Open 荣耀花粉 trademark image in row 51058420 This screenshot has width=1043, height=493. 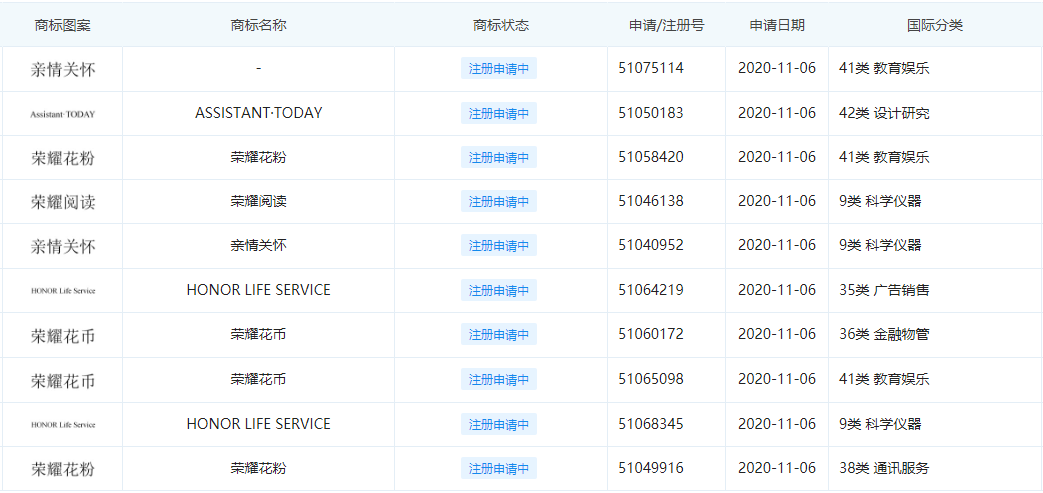click(63, 158)
